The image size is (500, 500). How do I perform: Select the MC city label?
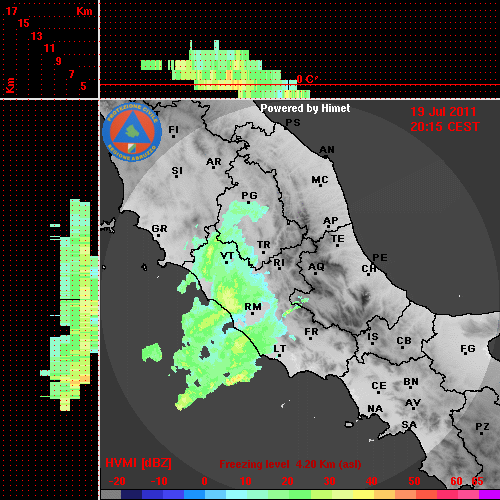(x=320, y=180)
